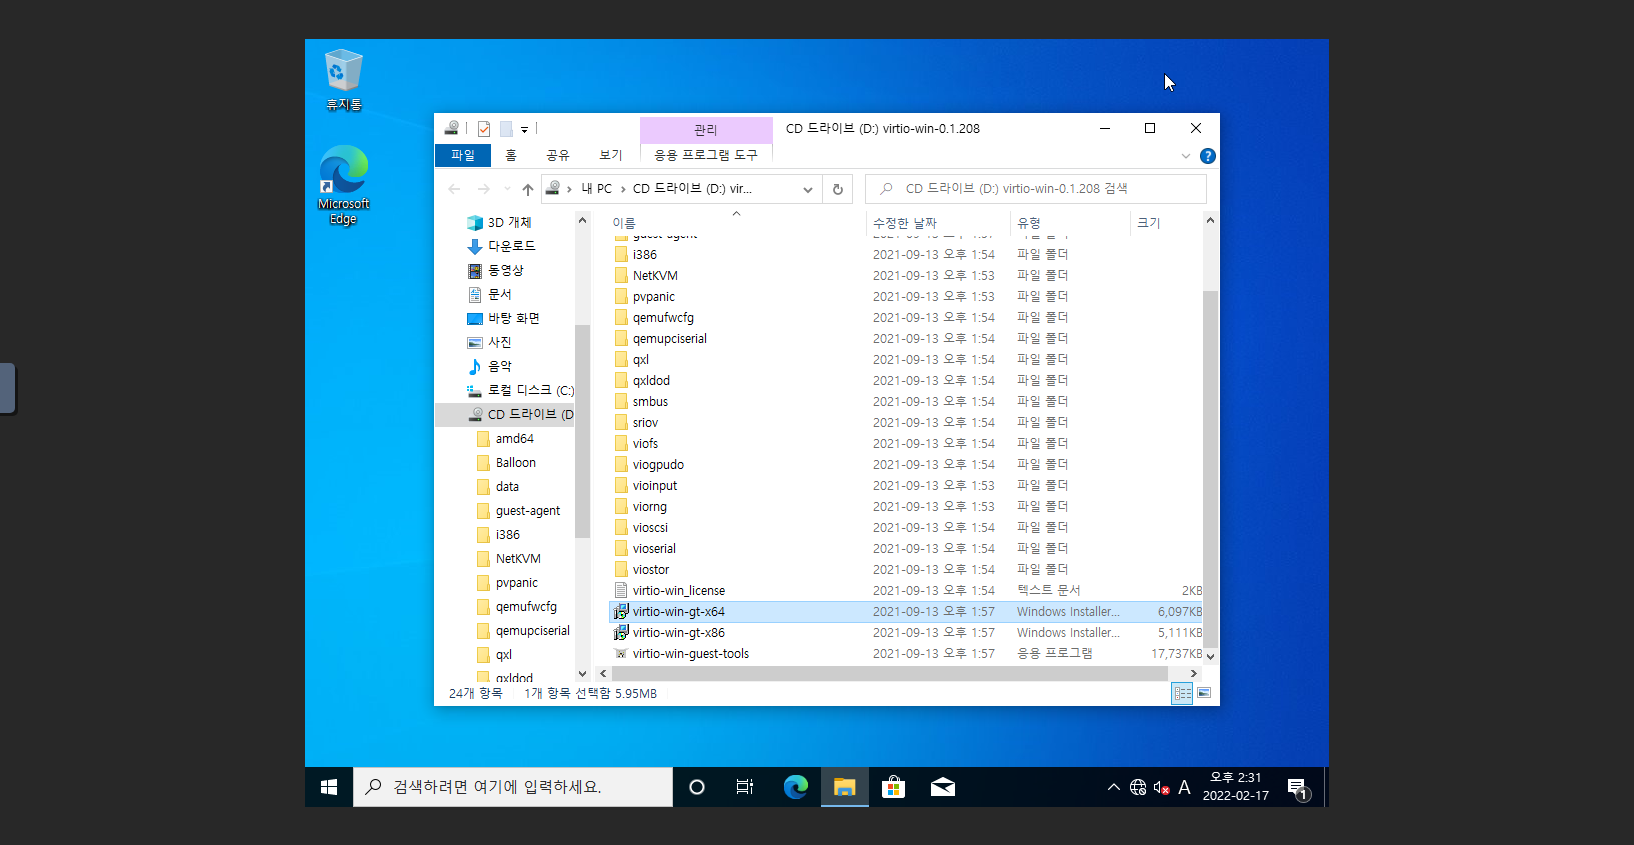Switch to large icons view button

click(x=1204, y=693)
